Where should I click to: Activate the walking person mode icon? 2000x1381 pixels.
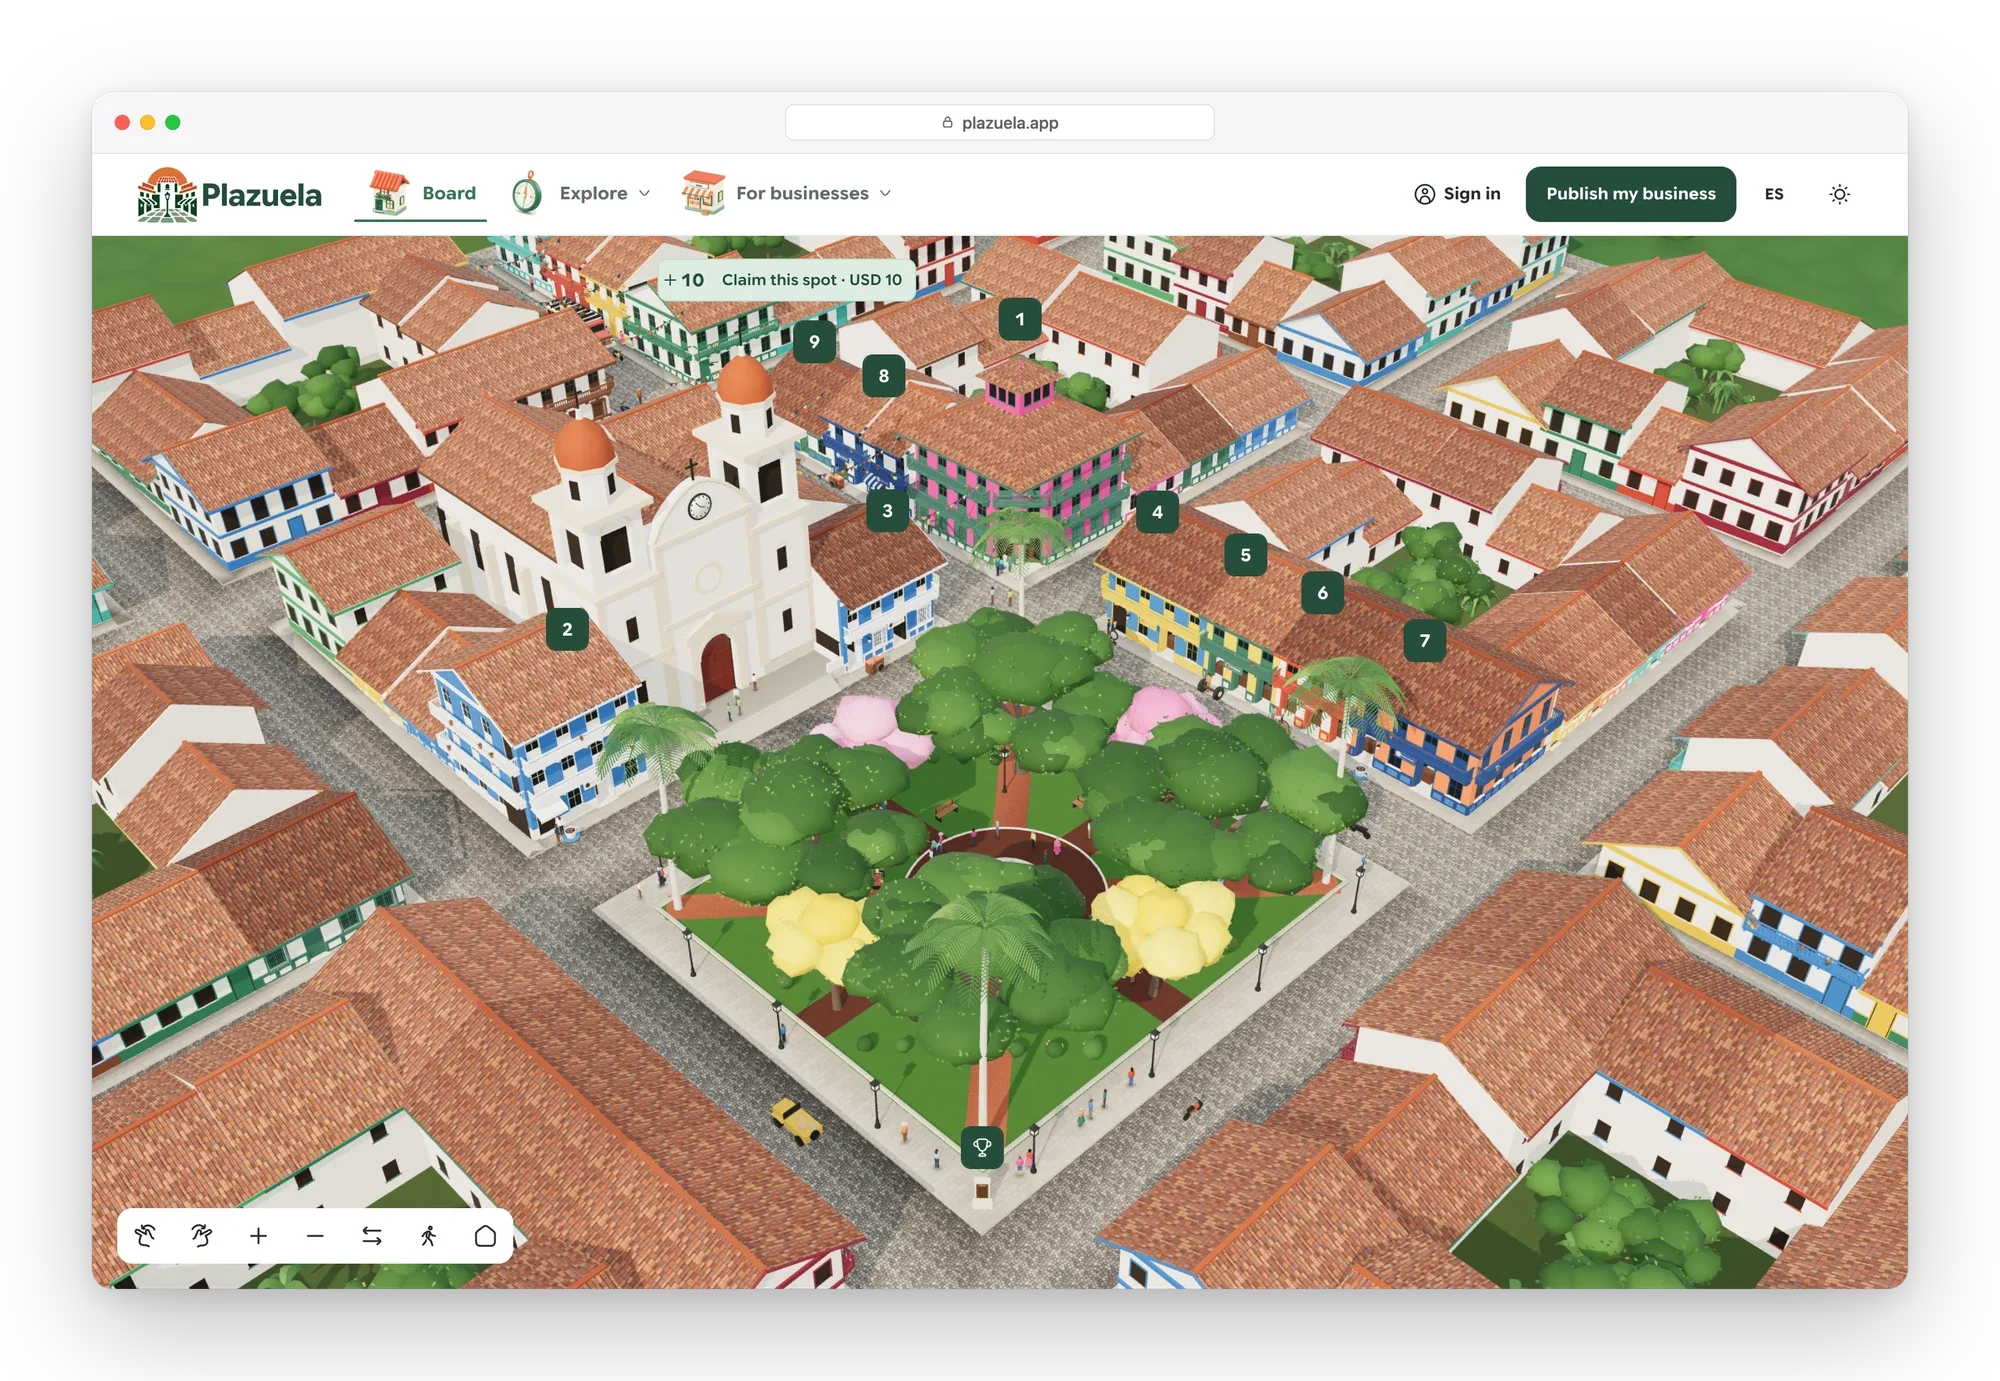428,1236
